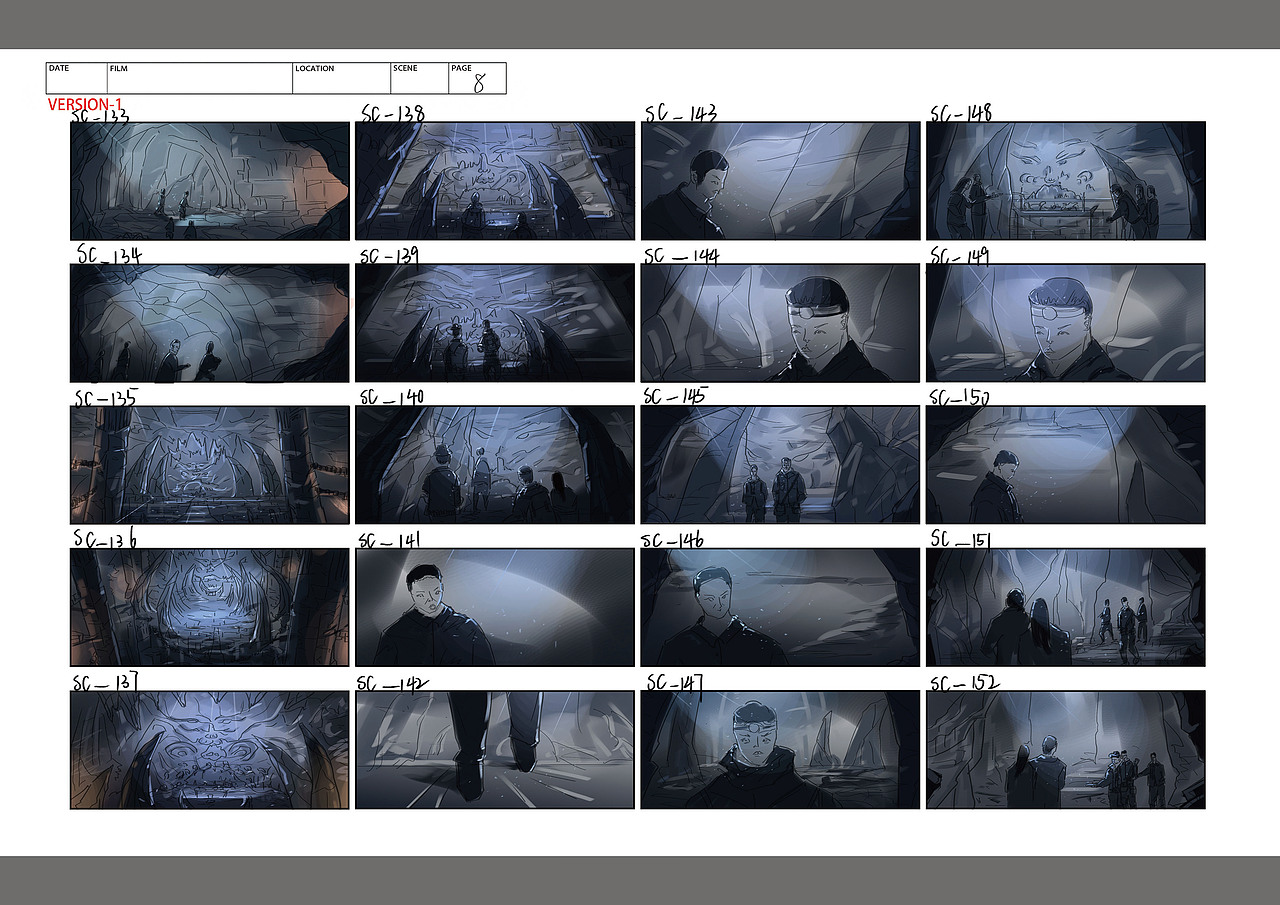
Task: Click the red VERSION-1 label
Action: 85,104
